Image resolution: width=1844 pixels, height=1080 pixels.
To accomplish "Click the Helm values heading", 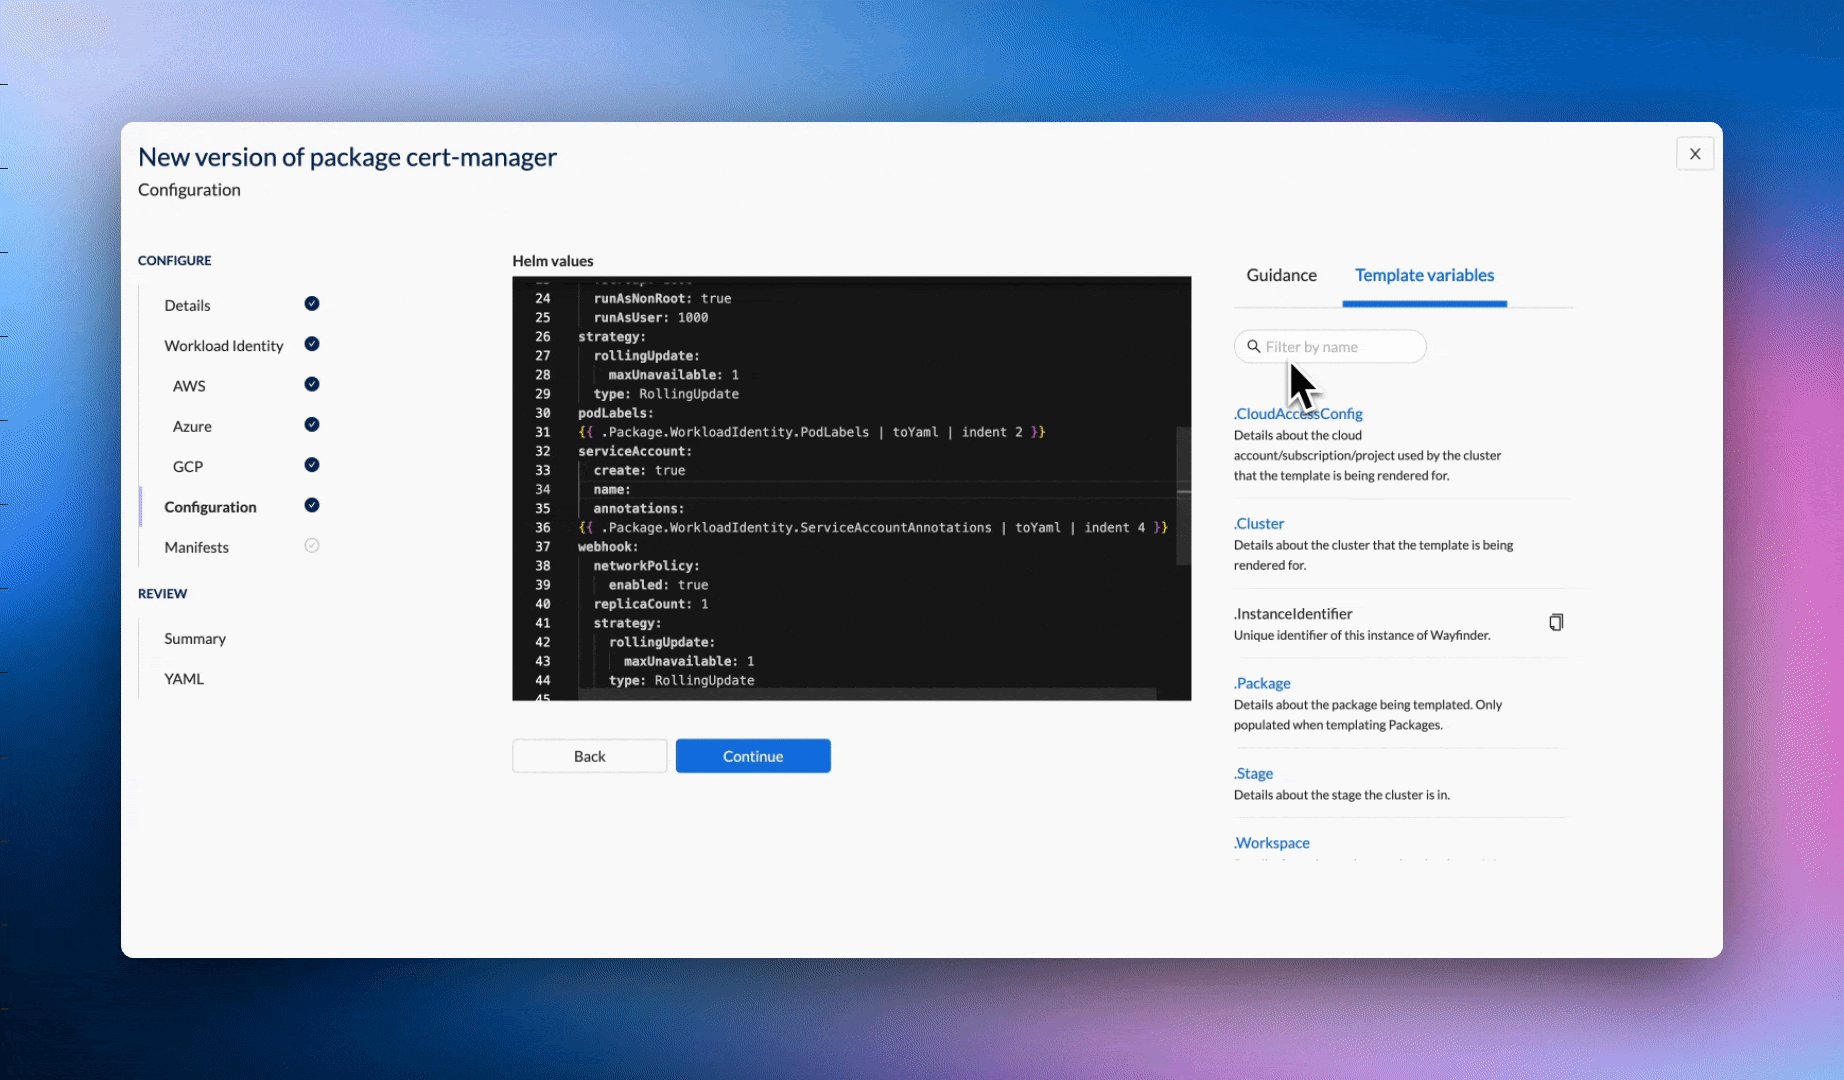I will (x=553, y=261).
